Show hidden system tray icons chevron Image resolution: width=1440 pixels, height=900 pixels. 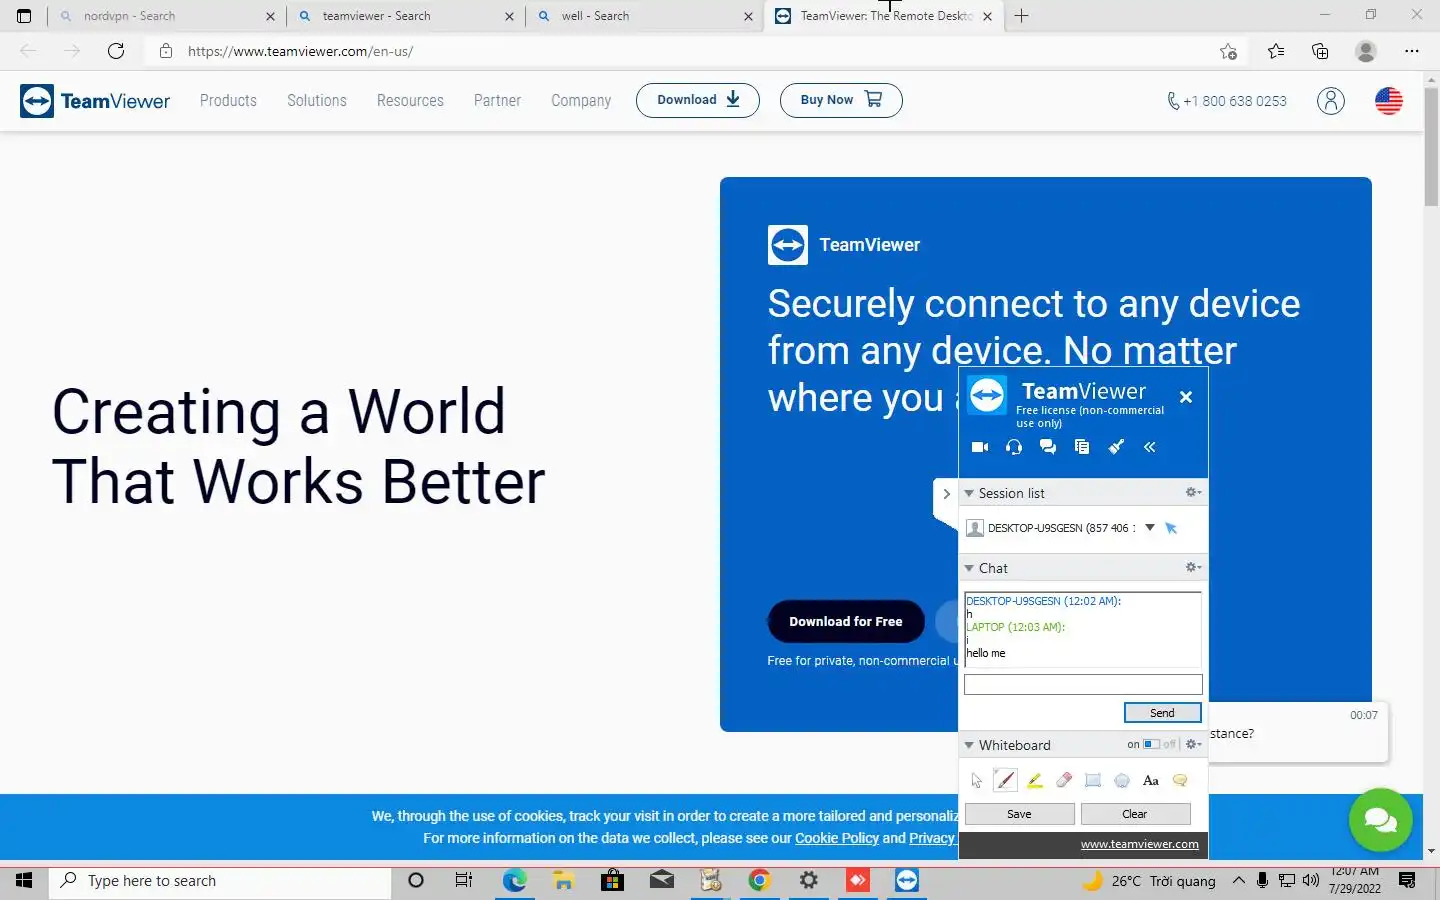1238,880
